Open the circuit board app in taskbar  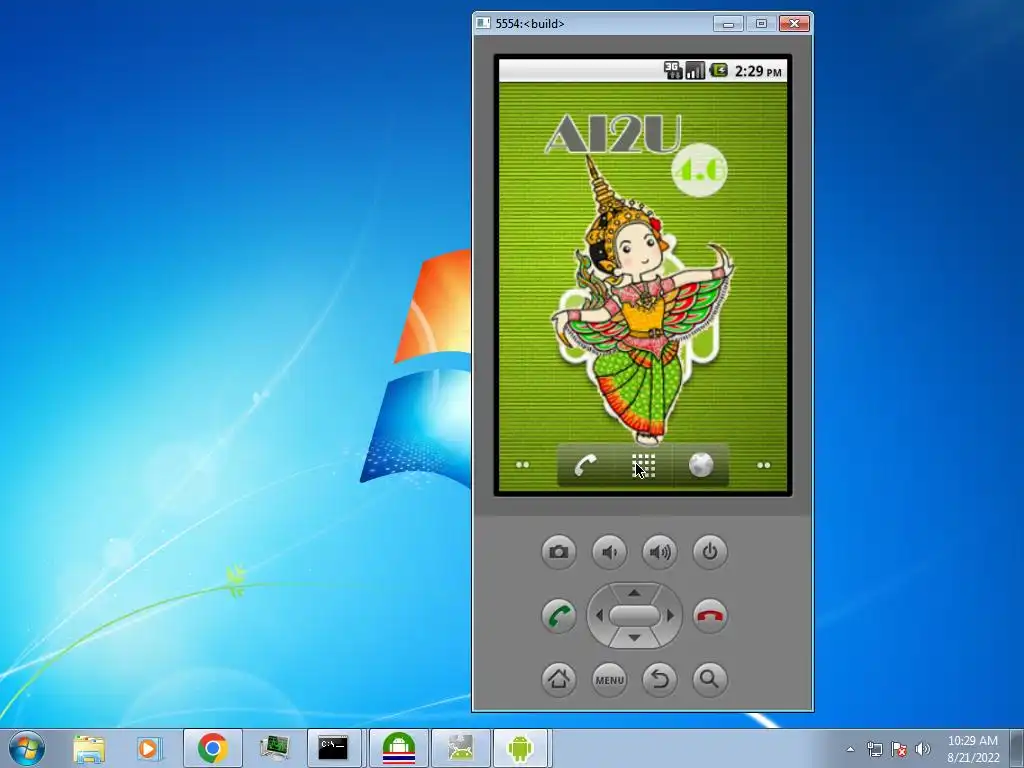point(274,748)
